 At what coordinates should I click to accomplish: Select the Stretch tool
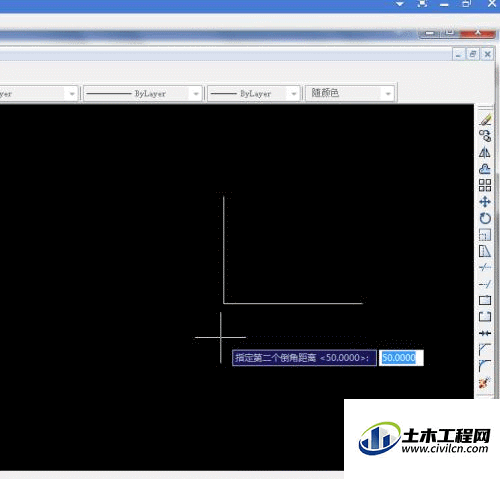485,251
